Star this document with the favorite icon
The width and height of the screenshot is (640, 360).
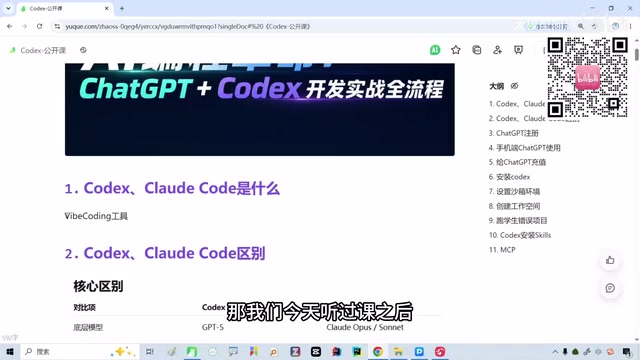tap(456, 50)
